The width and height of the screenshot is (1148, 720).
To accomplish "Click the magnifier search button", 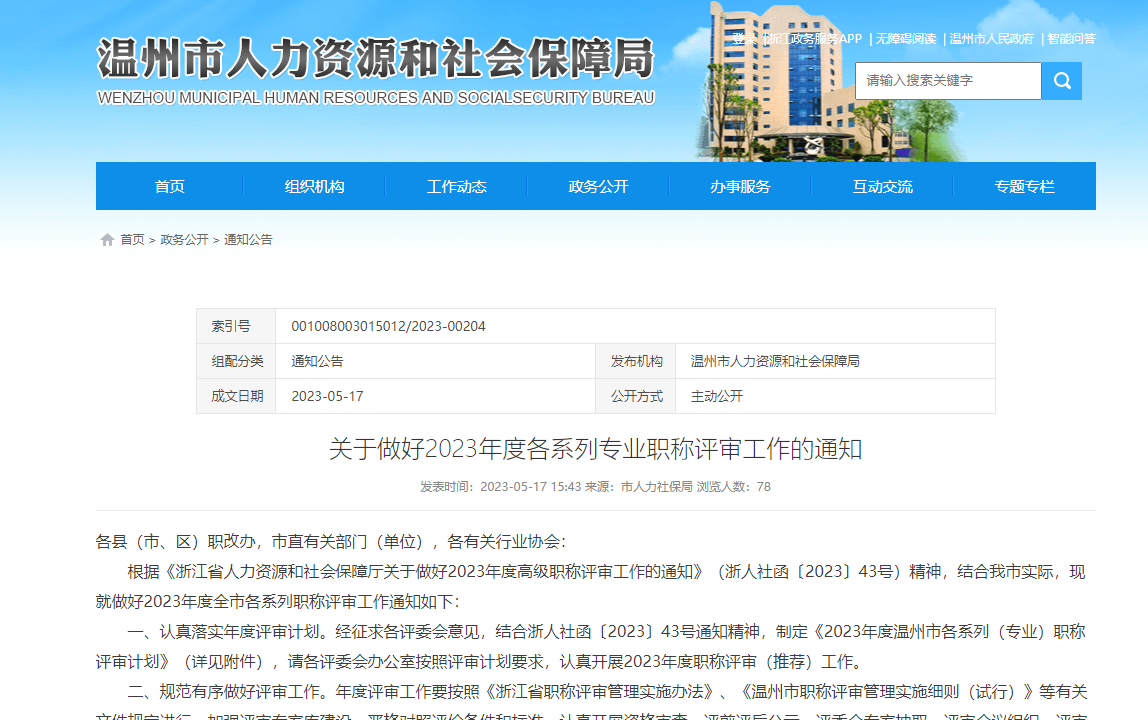I will [1061, 81].
